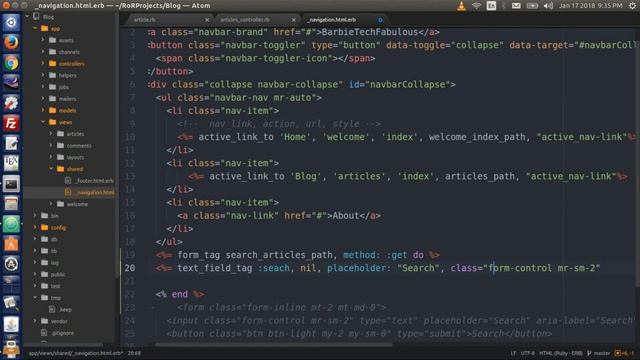Change grammar HTML (Ruby - ERB)

(561, 353)
